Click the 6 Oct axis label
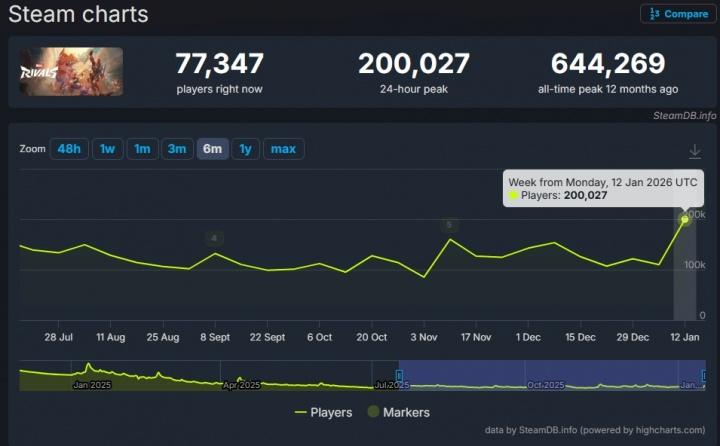The image size is (720, 446). click(320, 337)
